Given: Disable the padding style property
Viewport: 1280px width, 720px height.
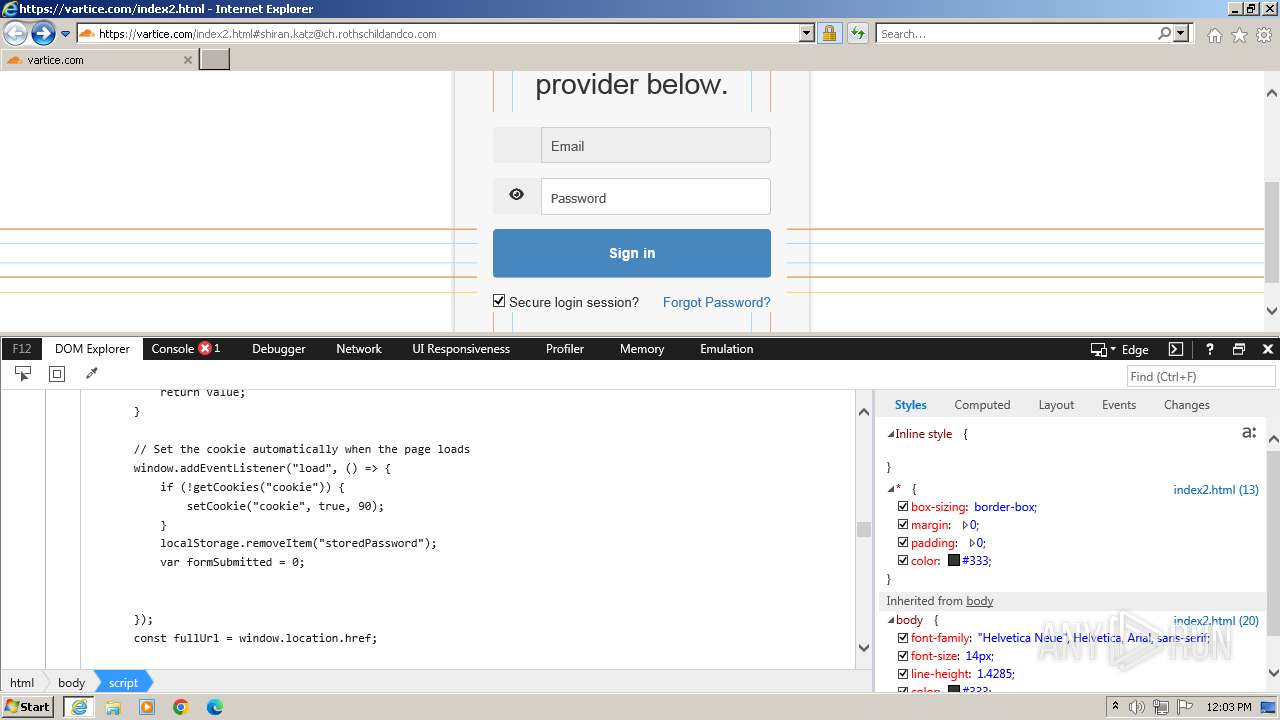Looking at the screenshot, I should pos(903,543).
